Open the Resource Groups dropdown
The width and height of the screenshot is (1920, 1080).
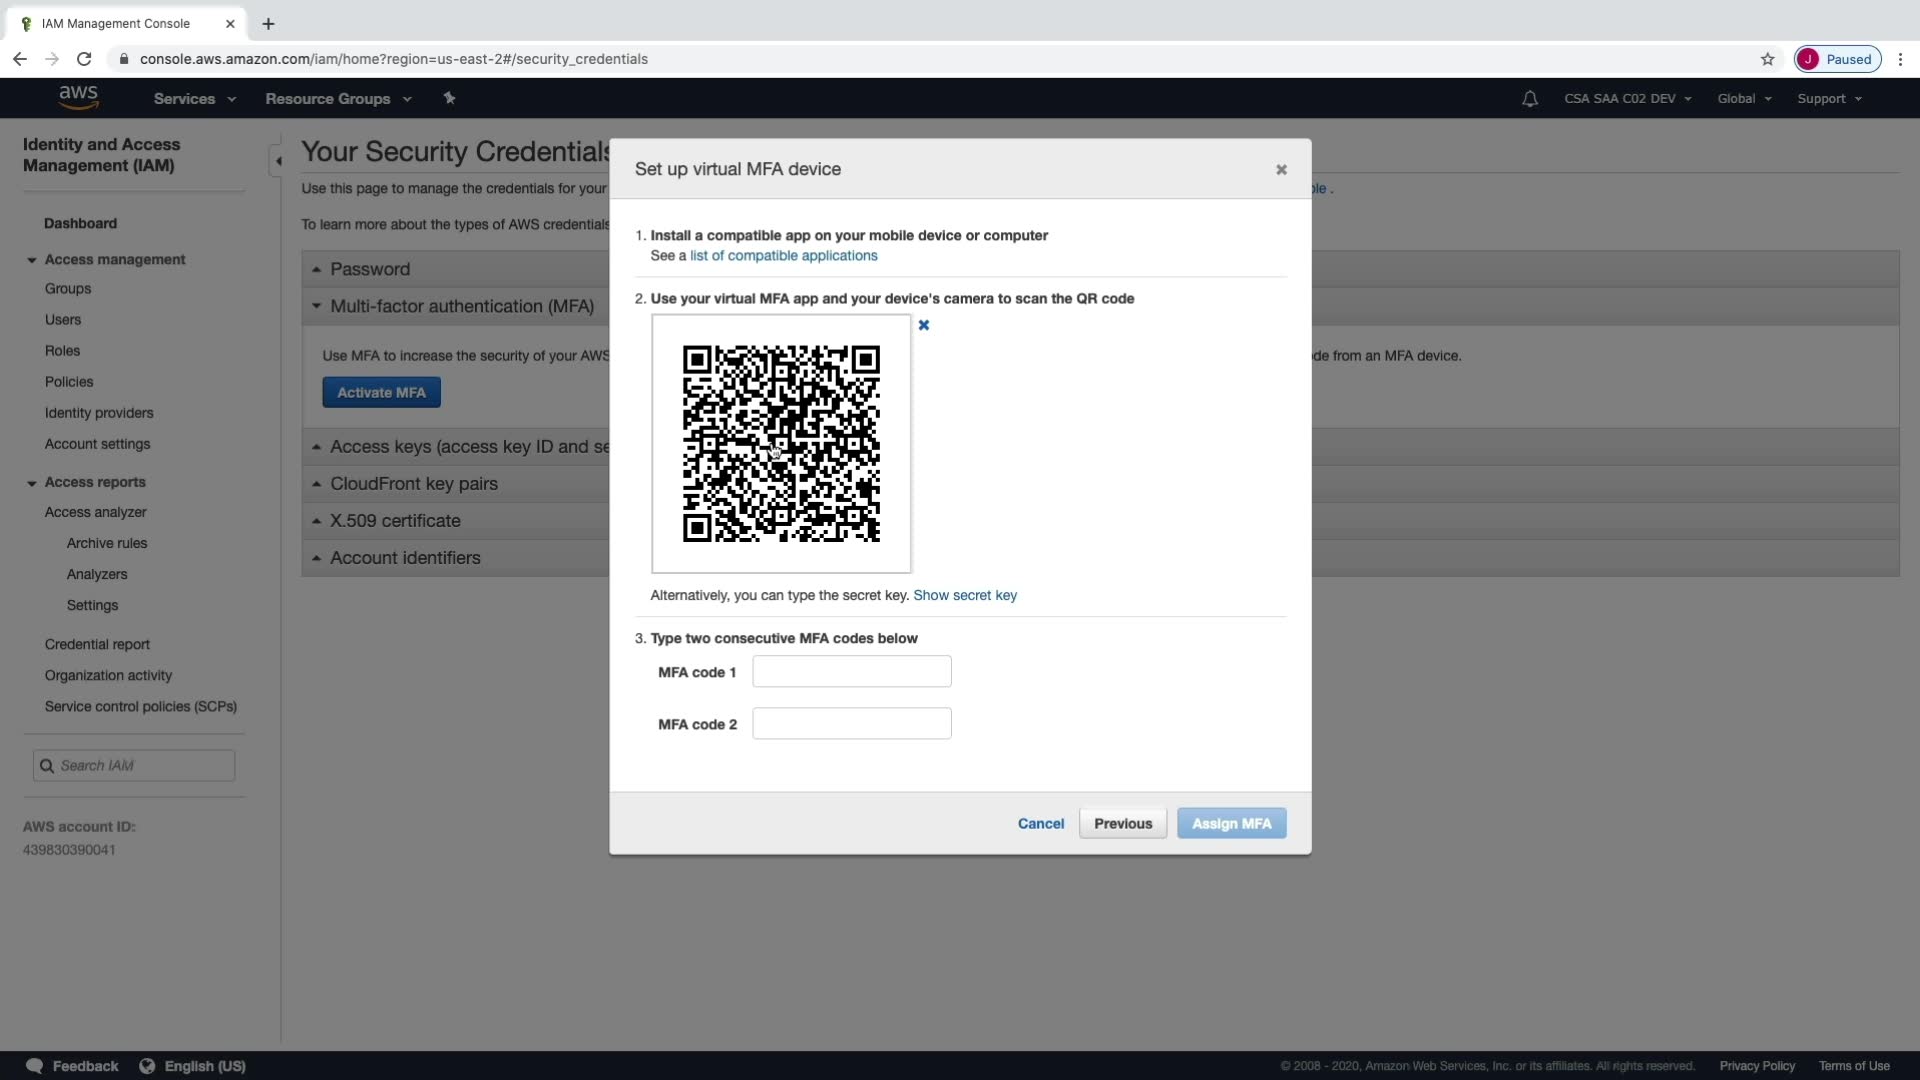pyautogui.click(x=337, y=98)
